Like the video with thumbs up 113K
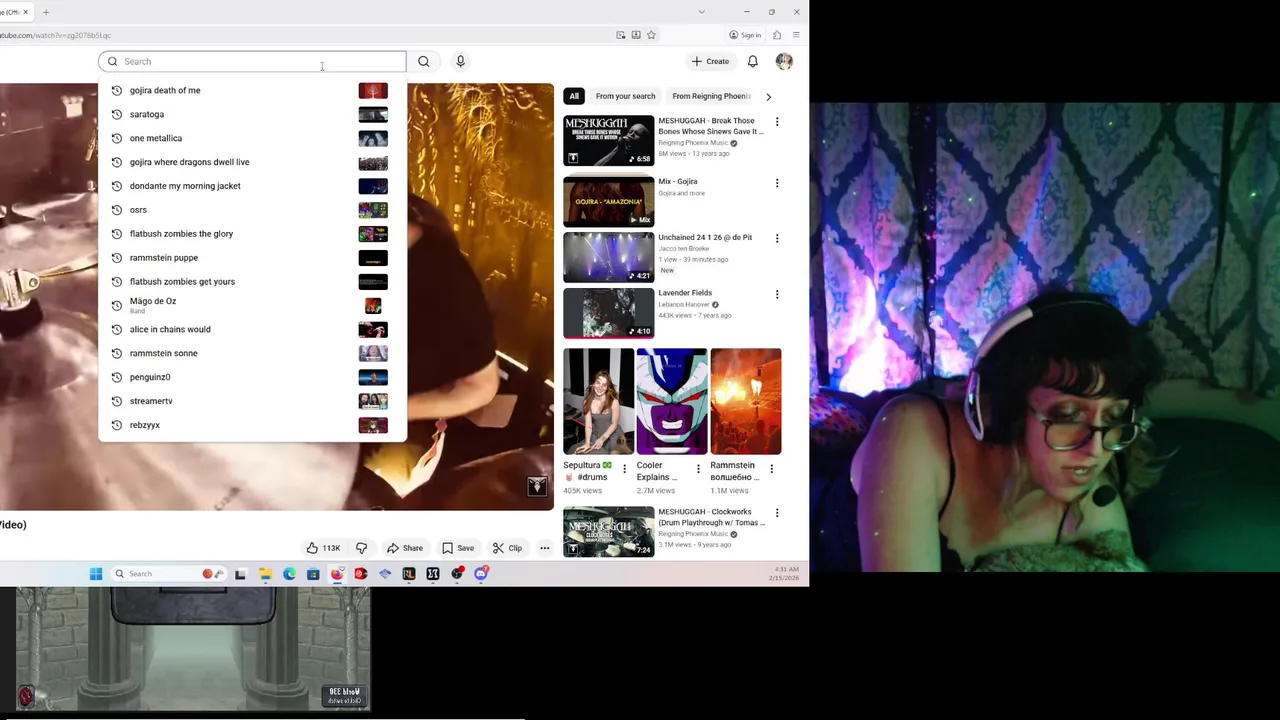 coord(323,548)
